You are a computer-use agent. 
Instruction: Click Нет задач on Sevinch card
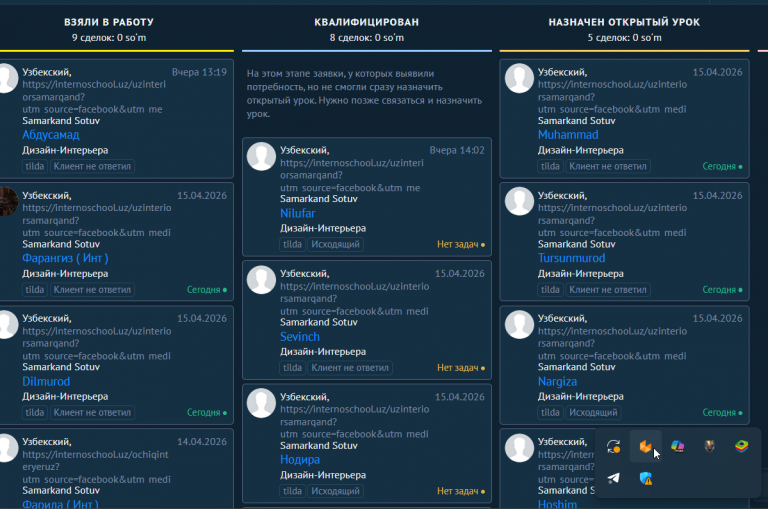click(460, 368)
